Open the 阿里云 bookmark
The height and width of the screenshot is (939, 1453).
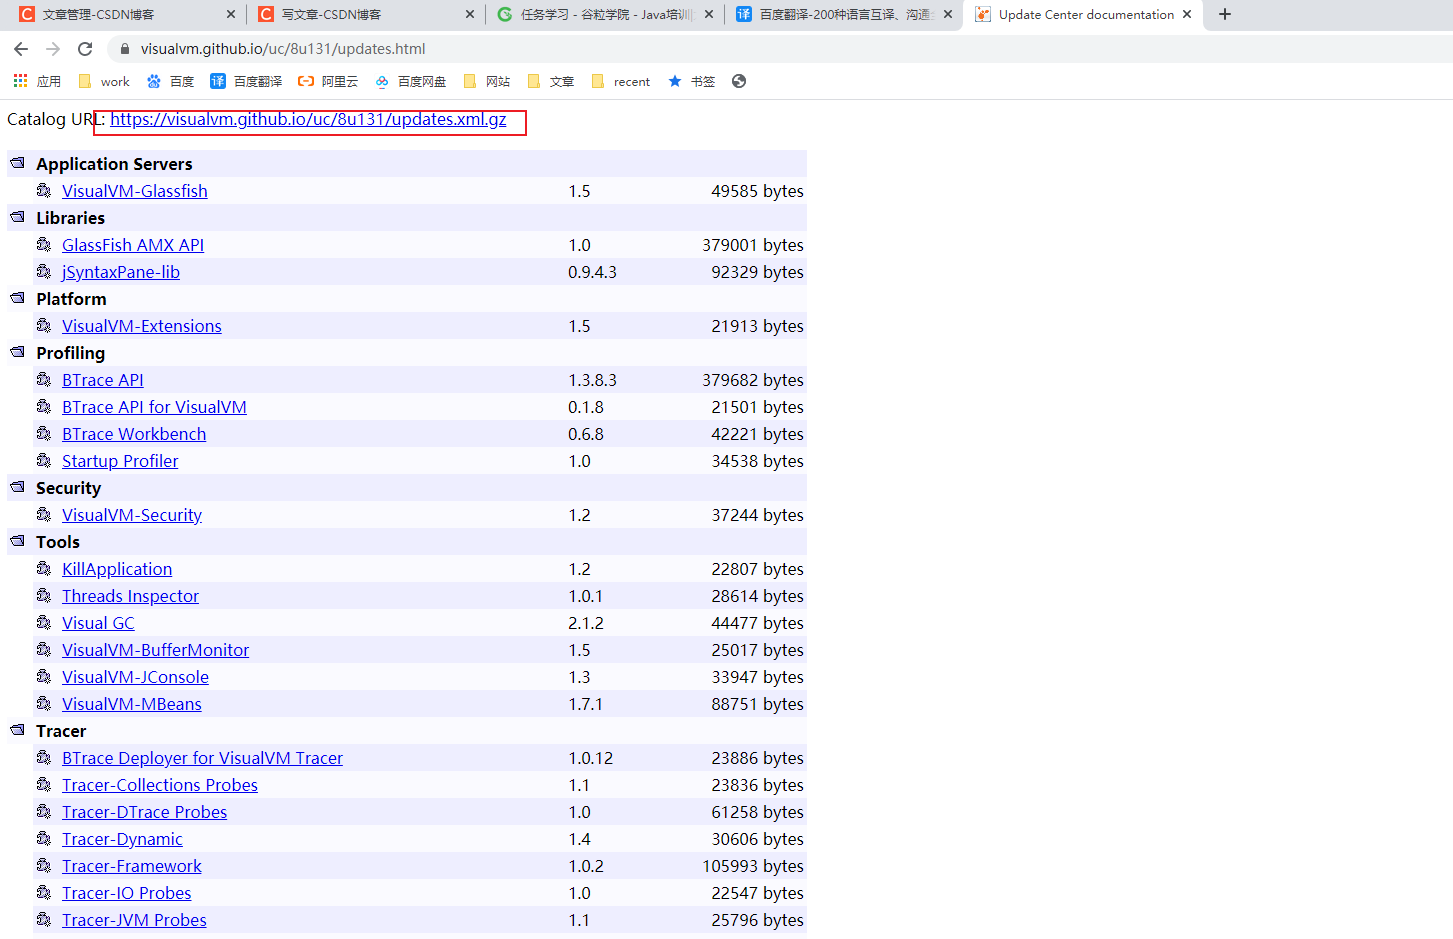pyautogui.click(x=328, y=81)
